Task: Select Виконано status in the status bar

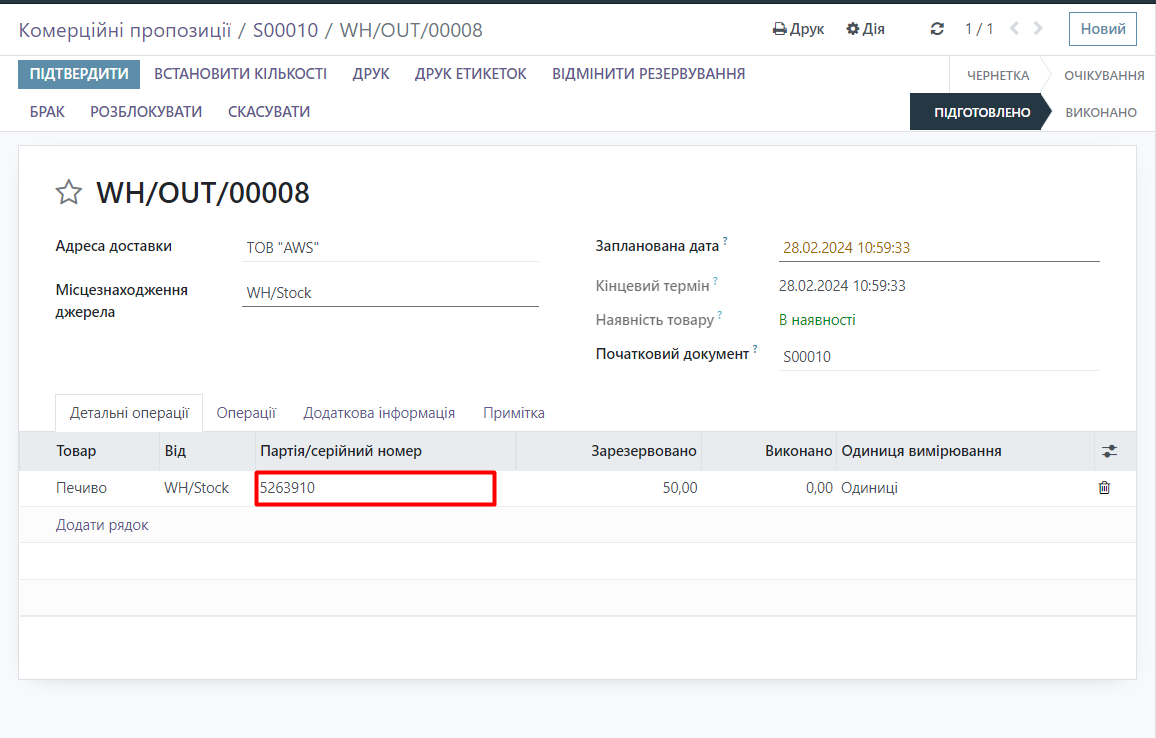Action: coord(1100,112)
